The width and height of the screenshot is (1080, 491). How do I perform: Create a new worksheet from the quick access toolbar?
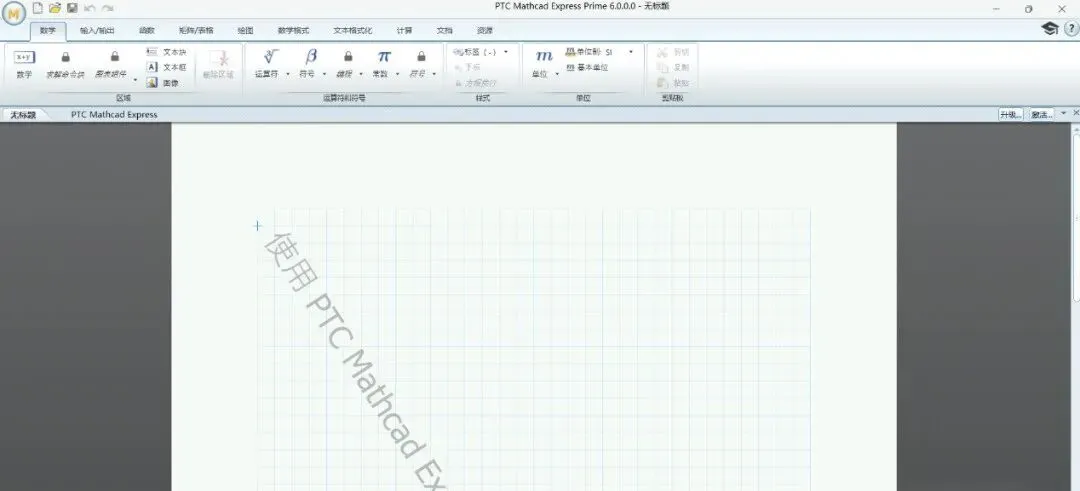coord(38,8)
